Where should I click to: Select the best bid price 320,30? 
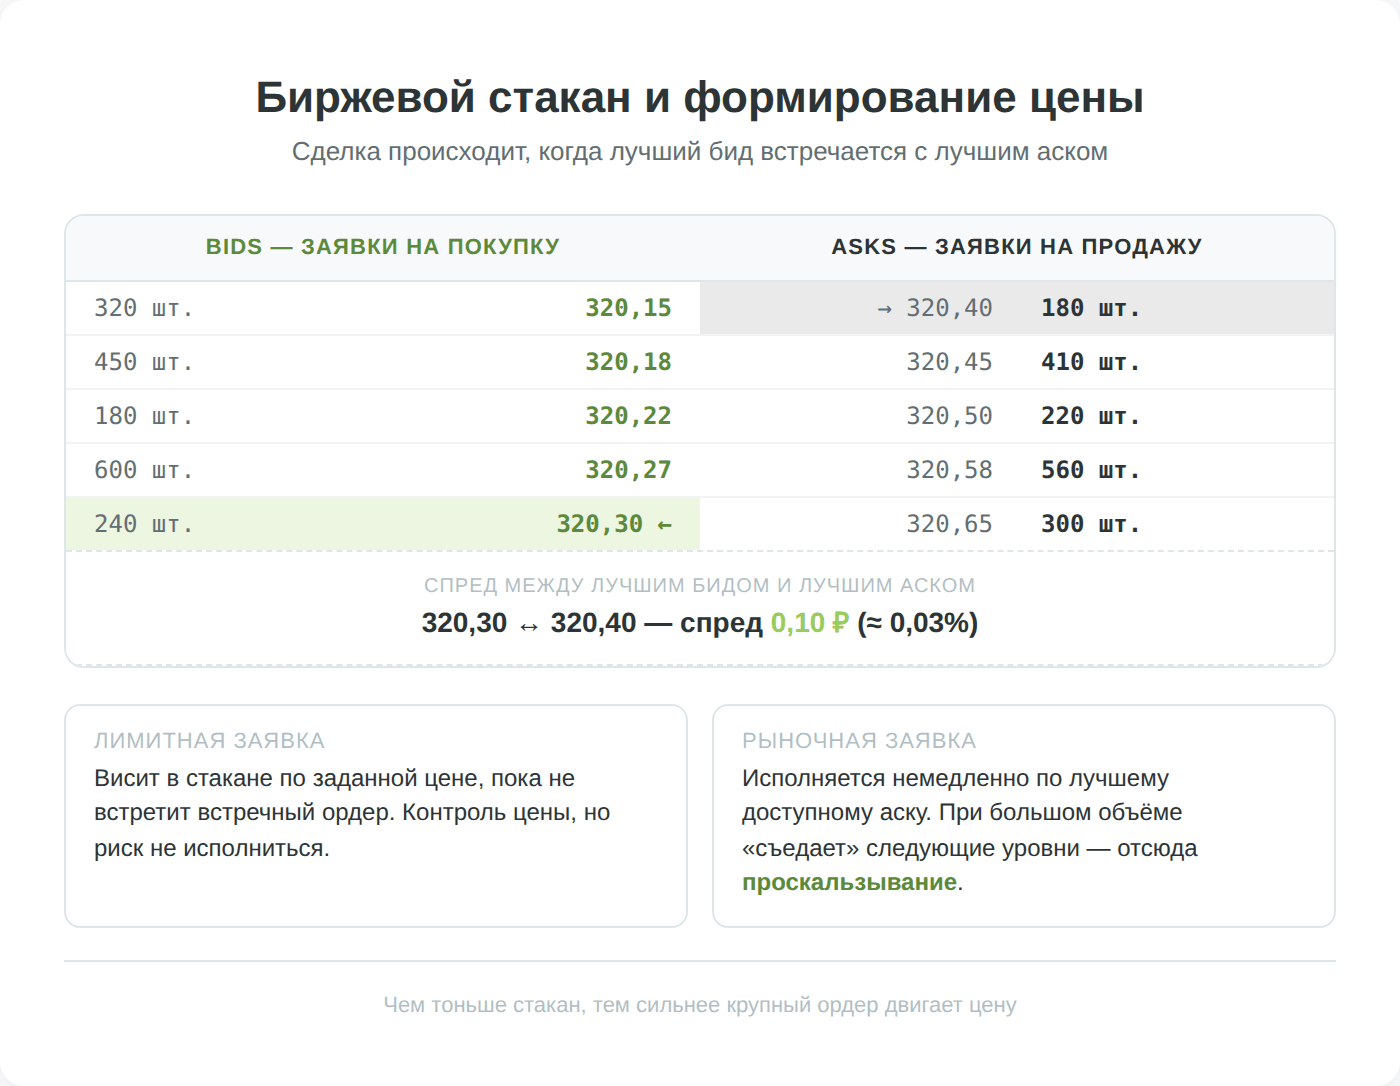point(599,524)
